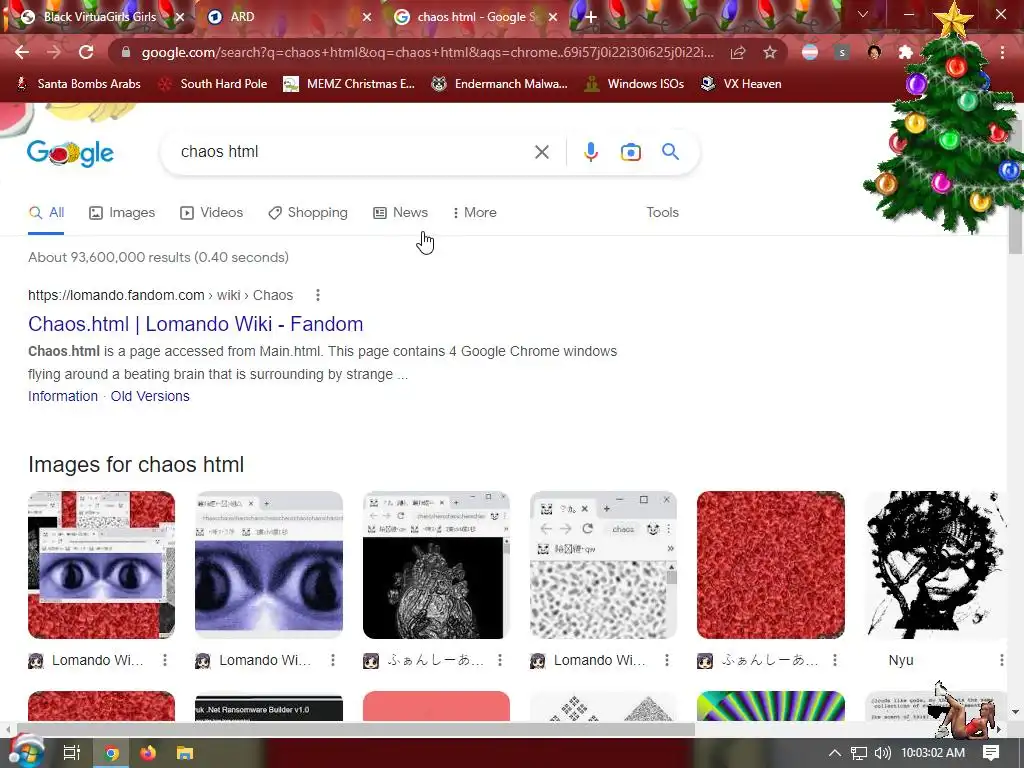Open image thumbnail of blue eyes closeup
Screen dimensions: 1024x768
[269, 565]
